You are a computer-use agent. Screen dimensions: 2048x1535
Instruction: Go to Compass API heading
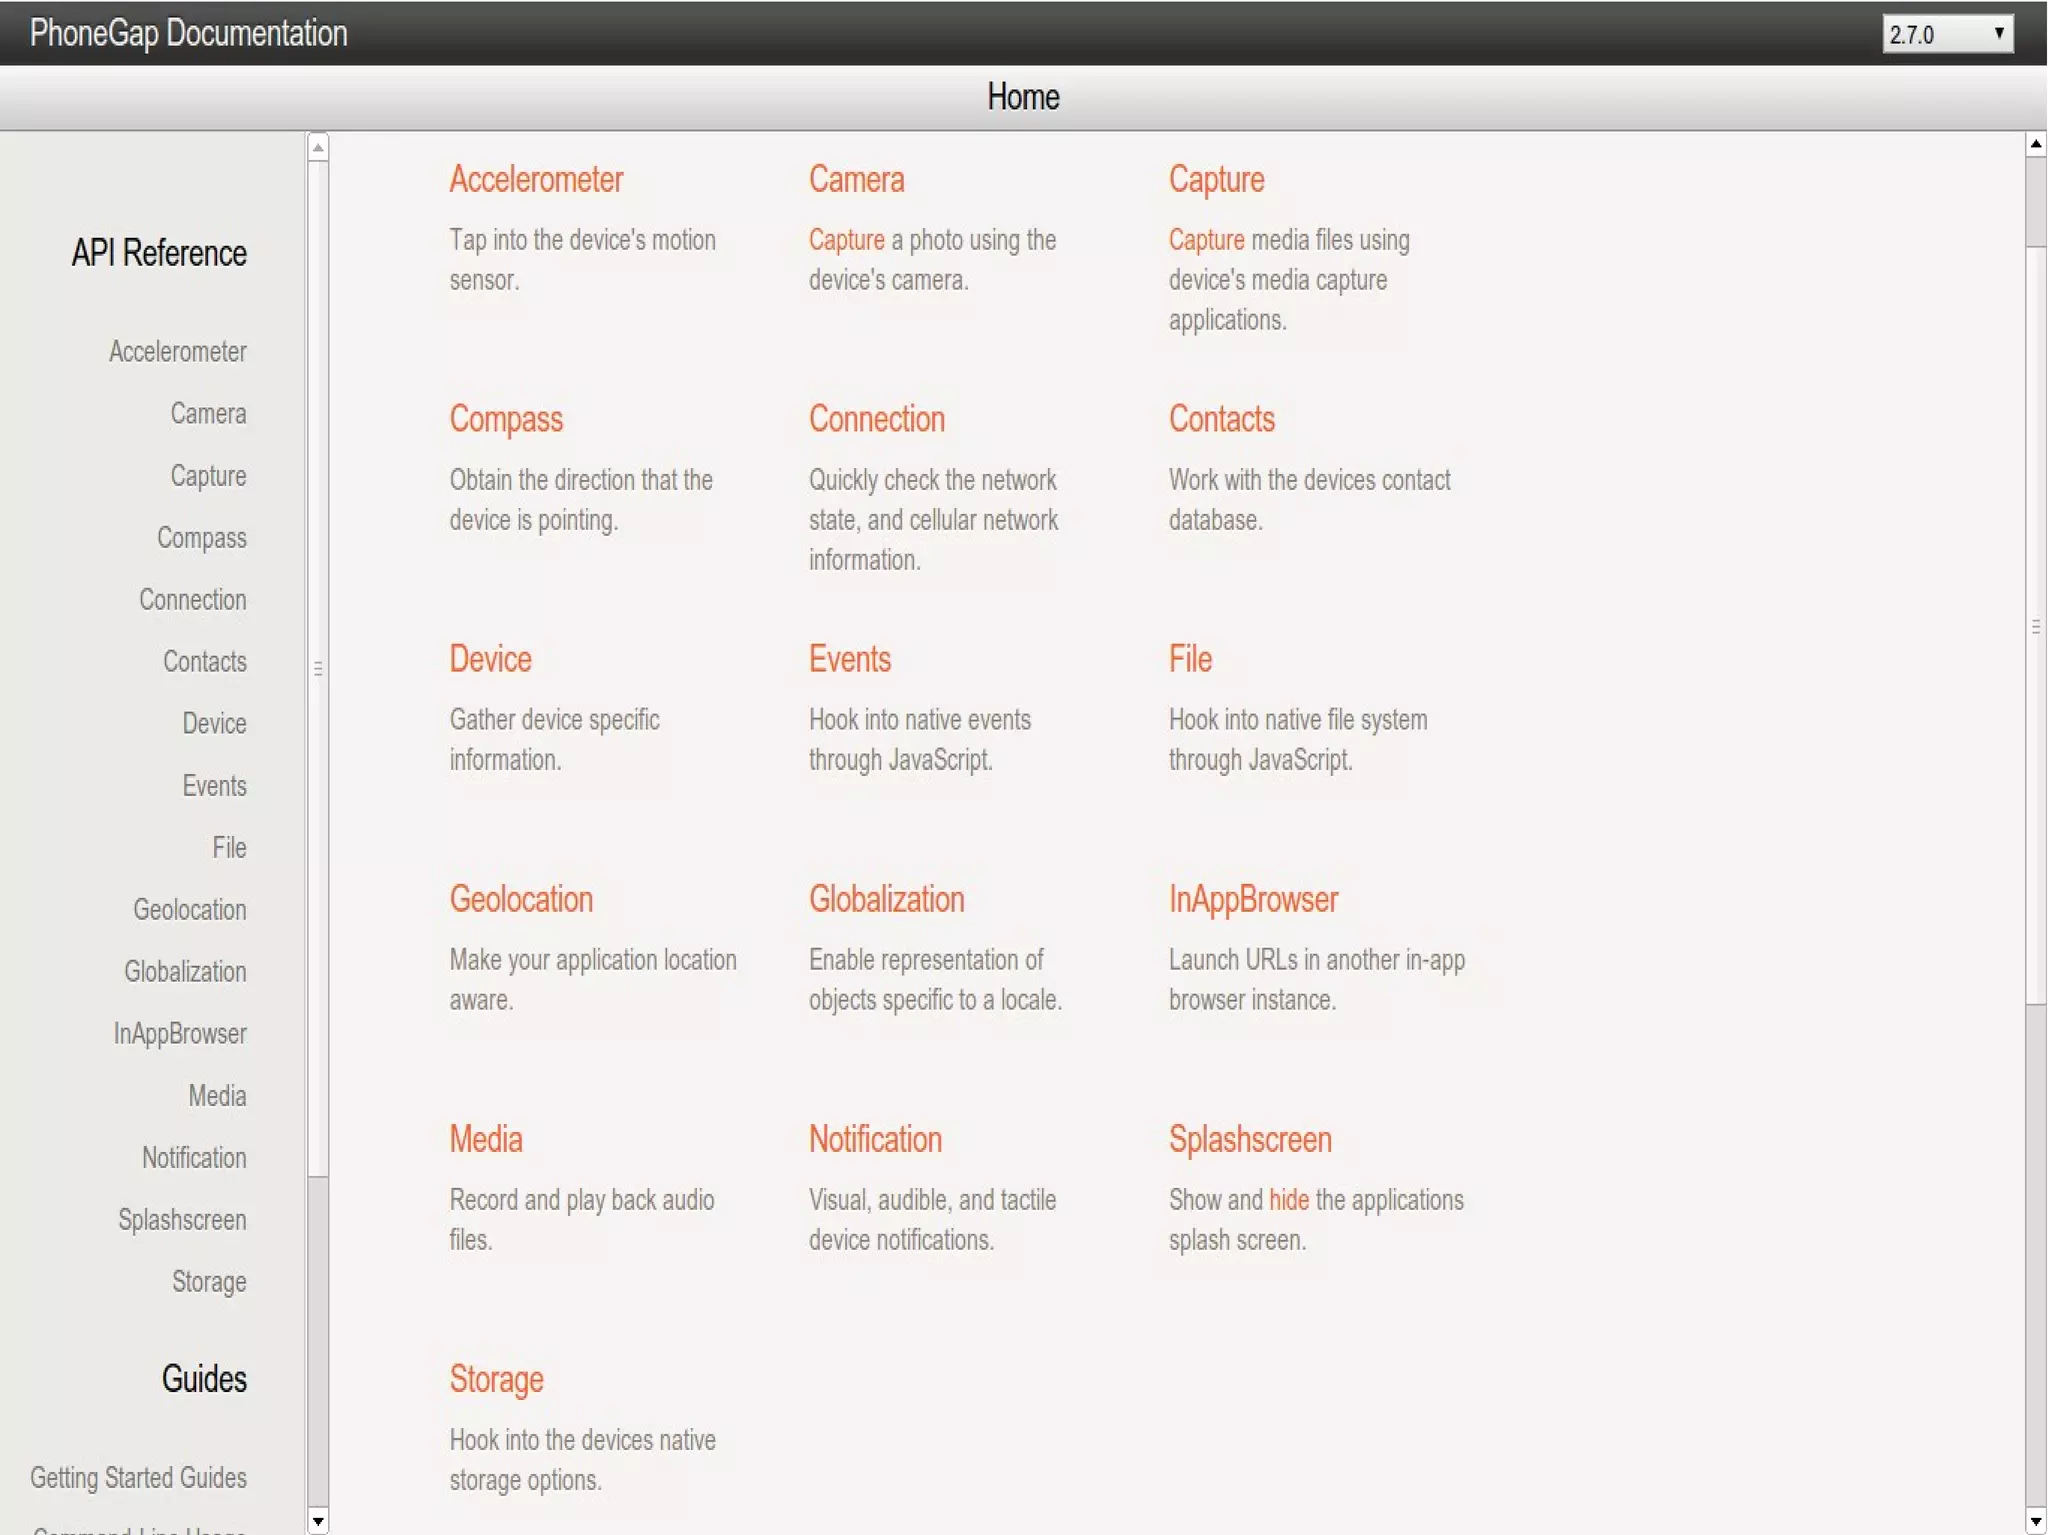[x=506, y=419]
